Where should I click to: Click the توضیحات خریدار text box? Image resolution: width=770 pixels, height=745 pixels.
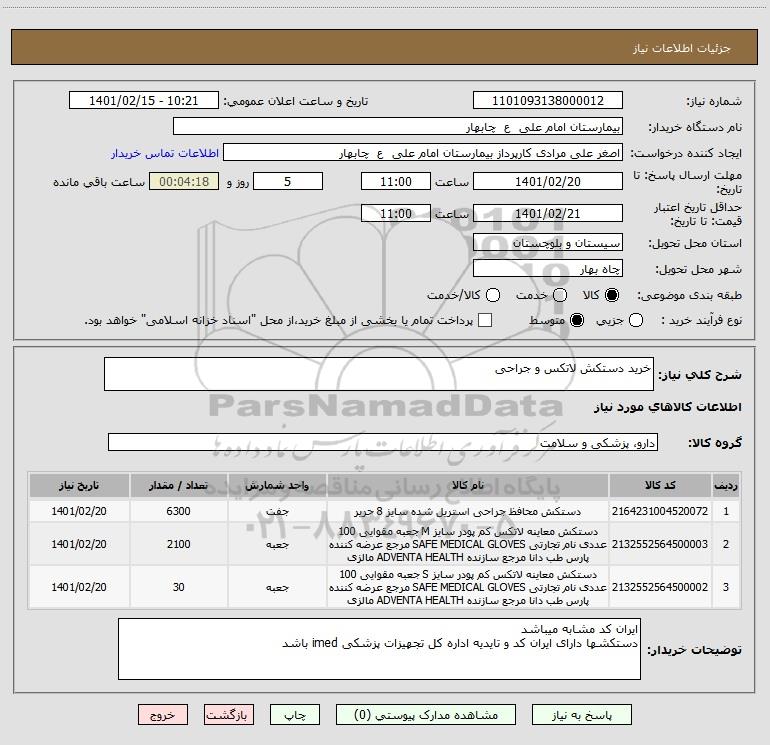point(379,649)
